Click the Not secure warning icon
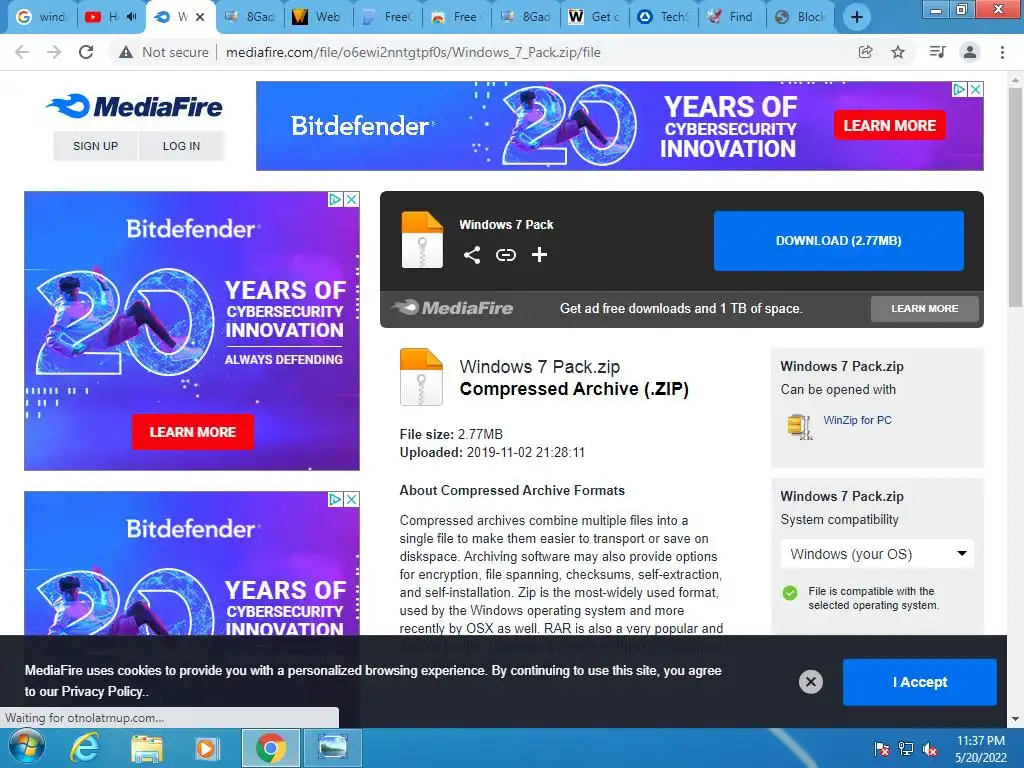 tap(126, 52)
